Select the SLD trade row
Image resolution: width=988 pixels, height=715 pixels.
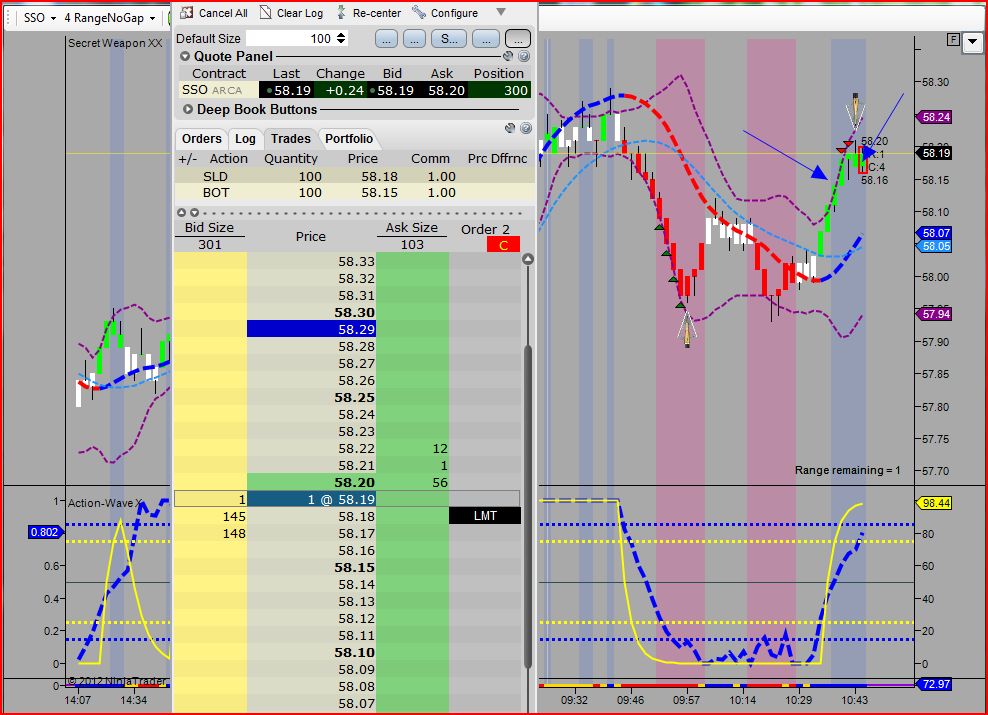click(355, 176)
